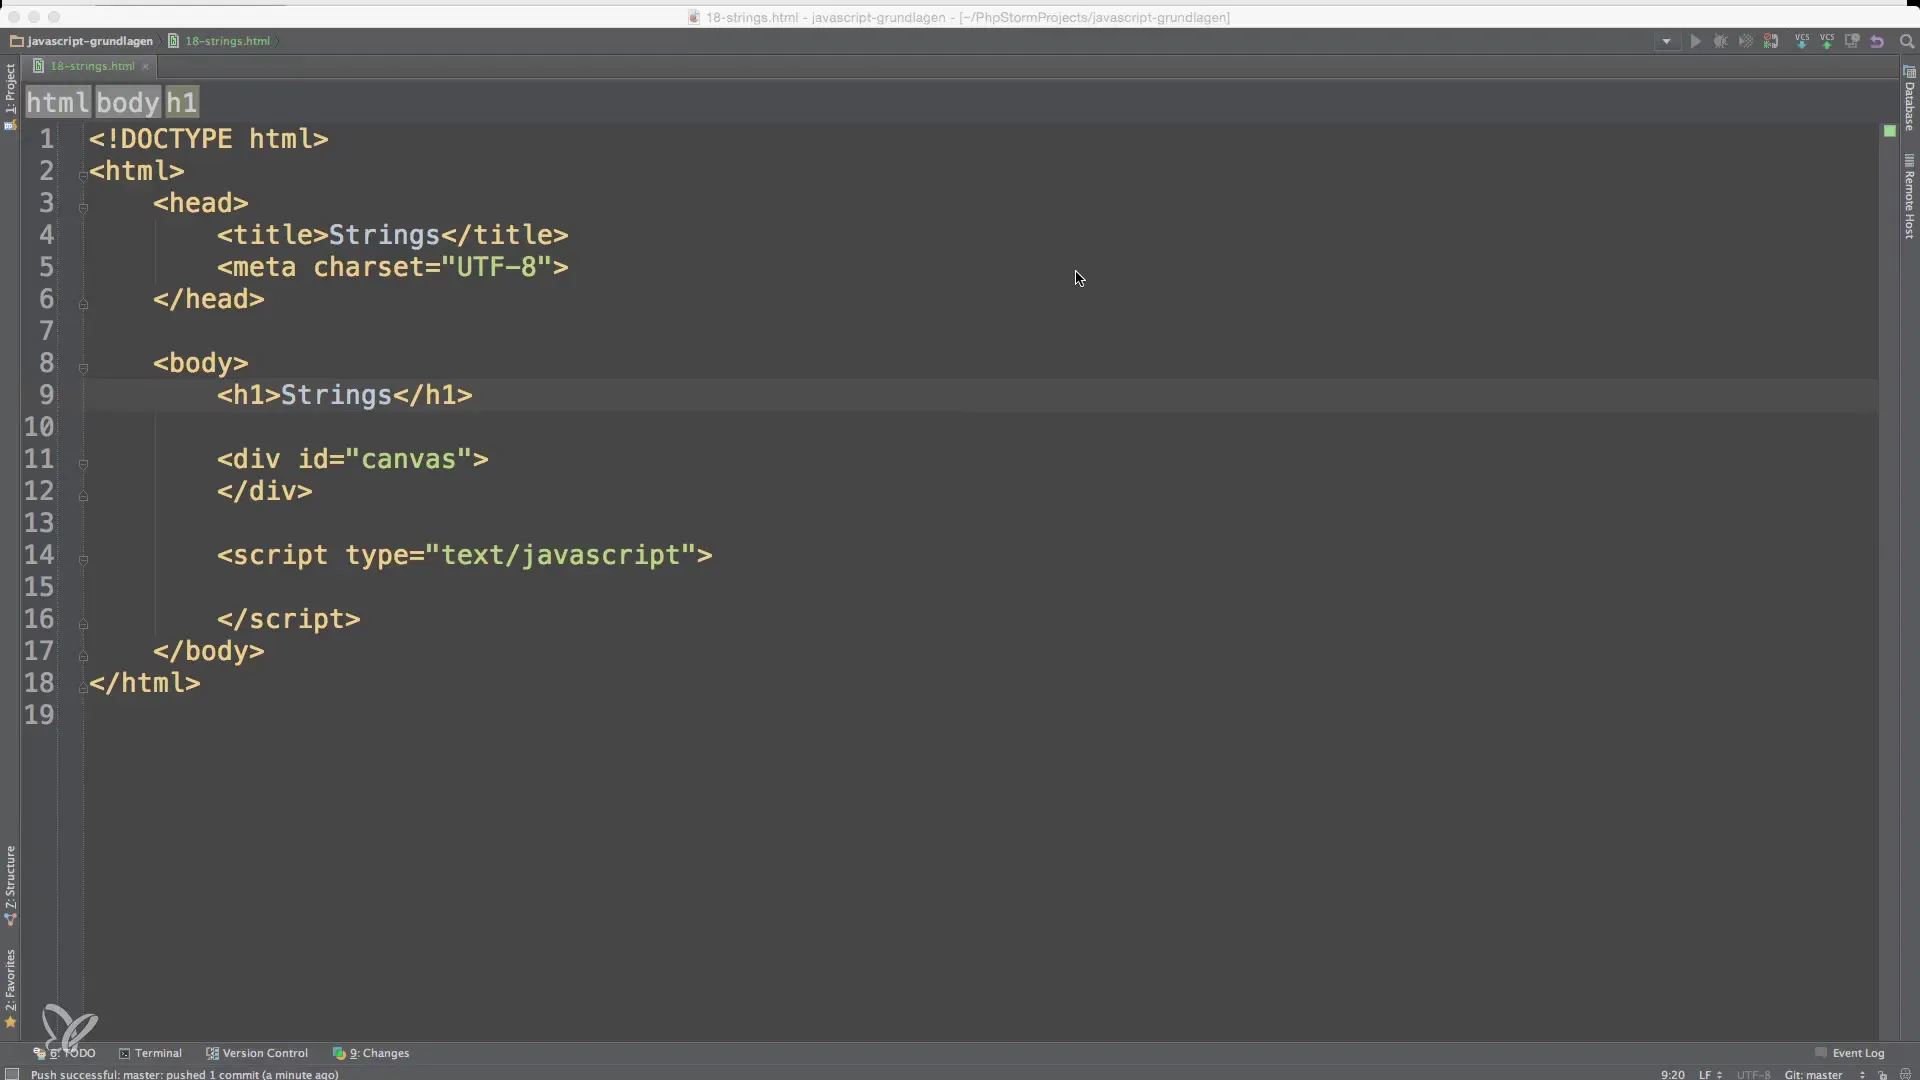Click the Run with Coverage icon

tap(1745, 42)
